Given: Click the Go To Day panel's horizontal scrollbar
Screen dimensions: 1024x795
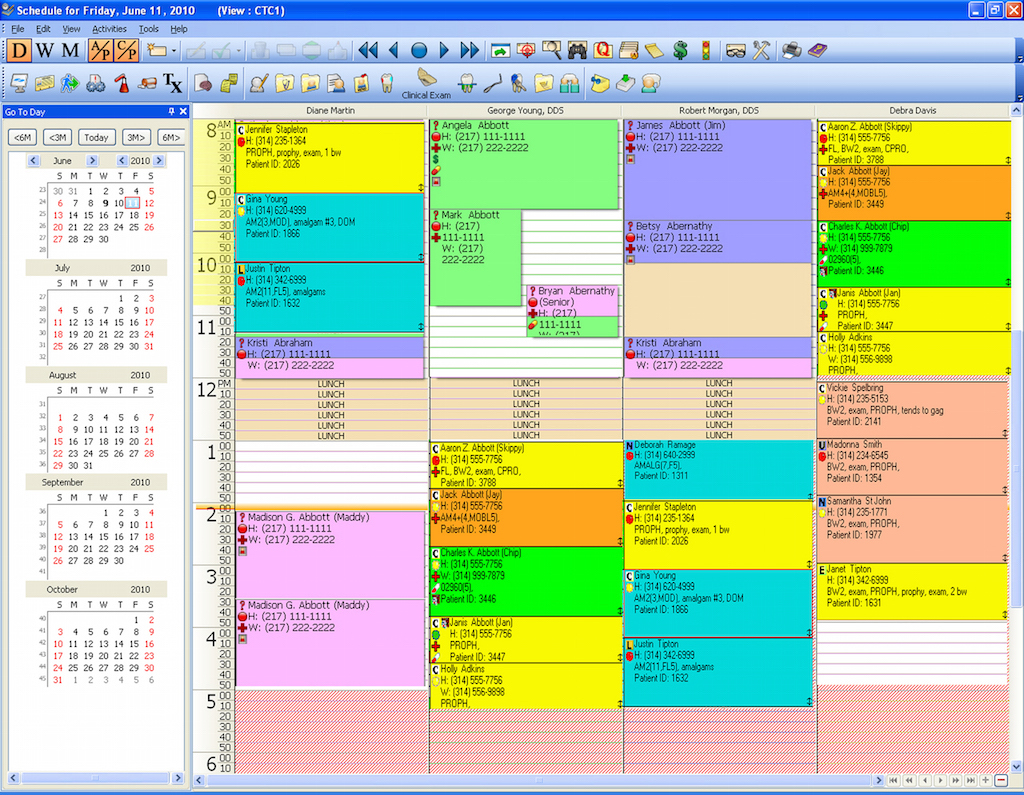Looking at the screenshot, I should tap(95, 778).
